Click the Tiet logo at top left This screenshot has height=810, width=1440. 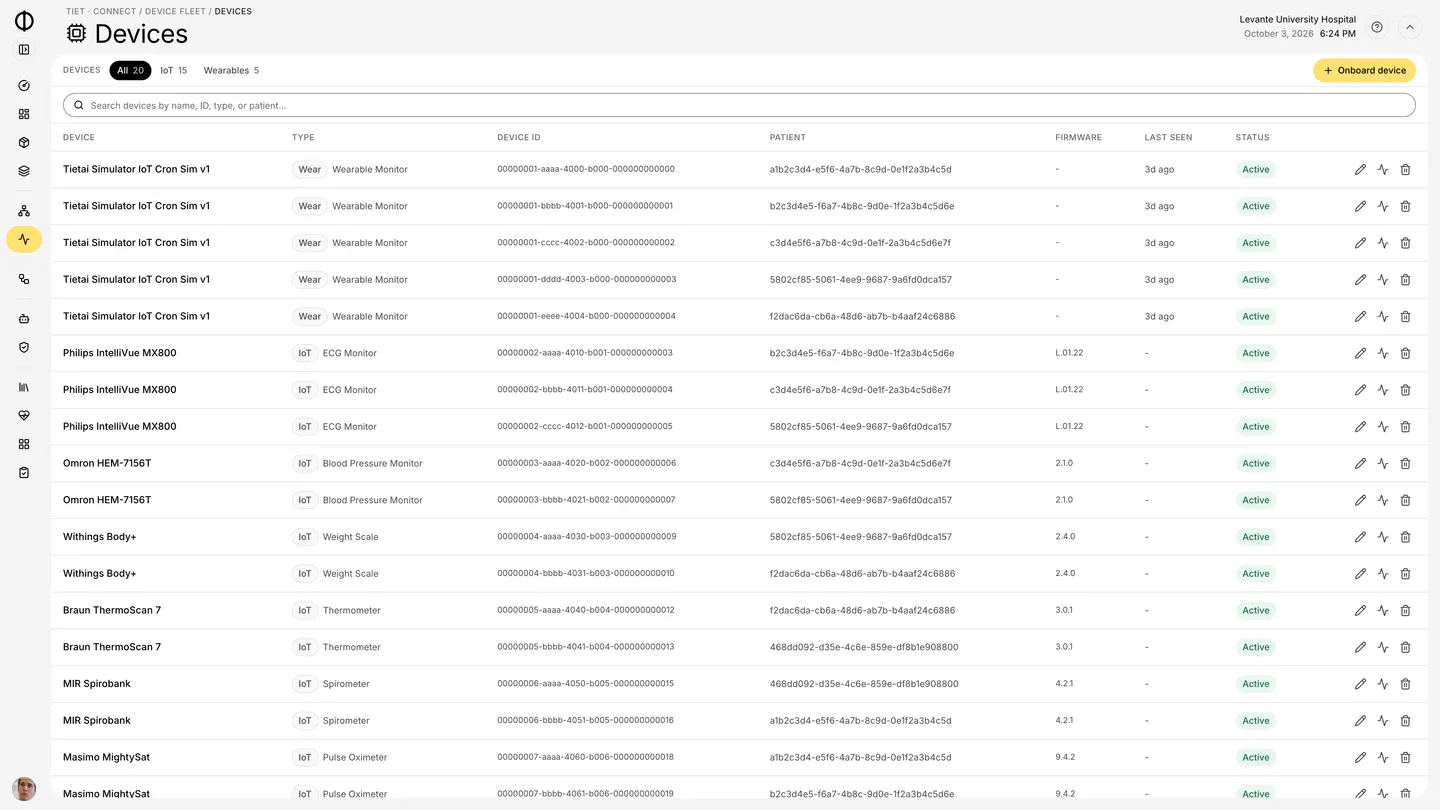[24, 21]
